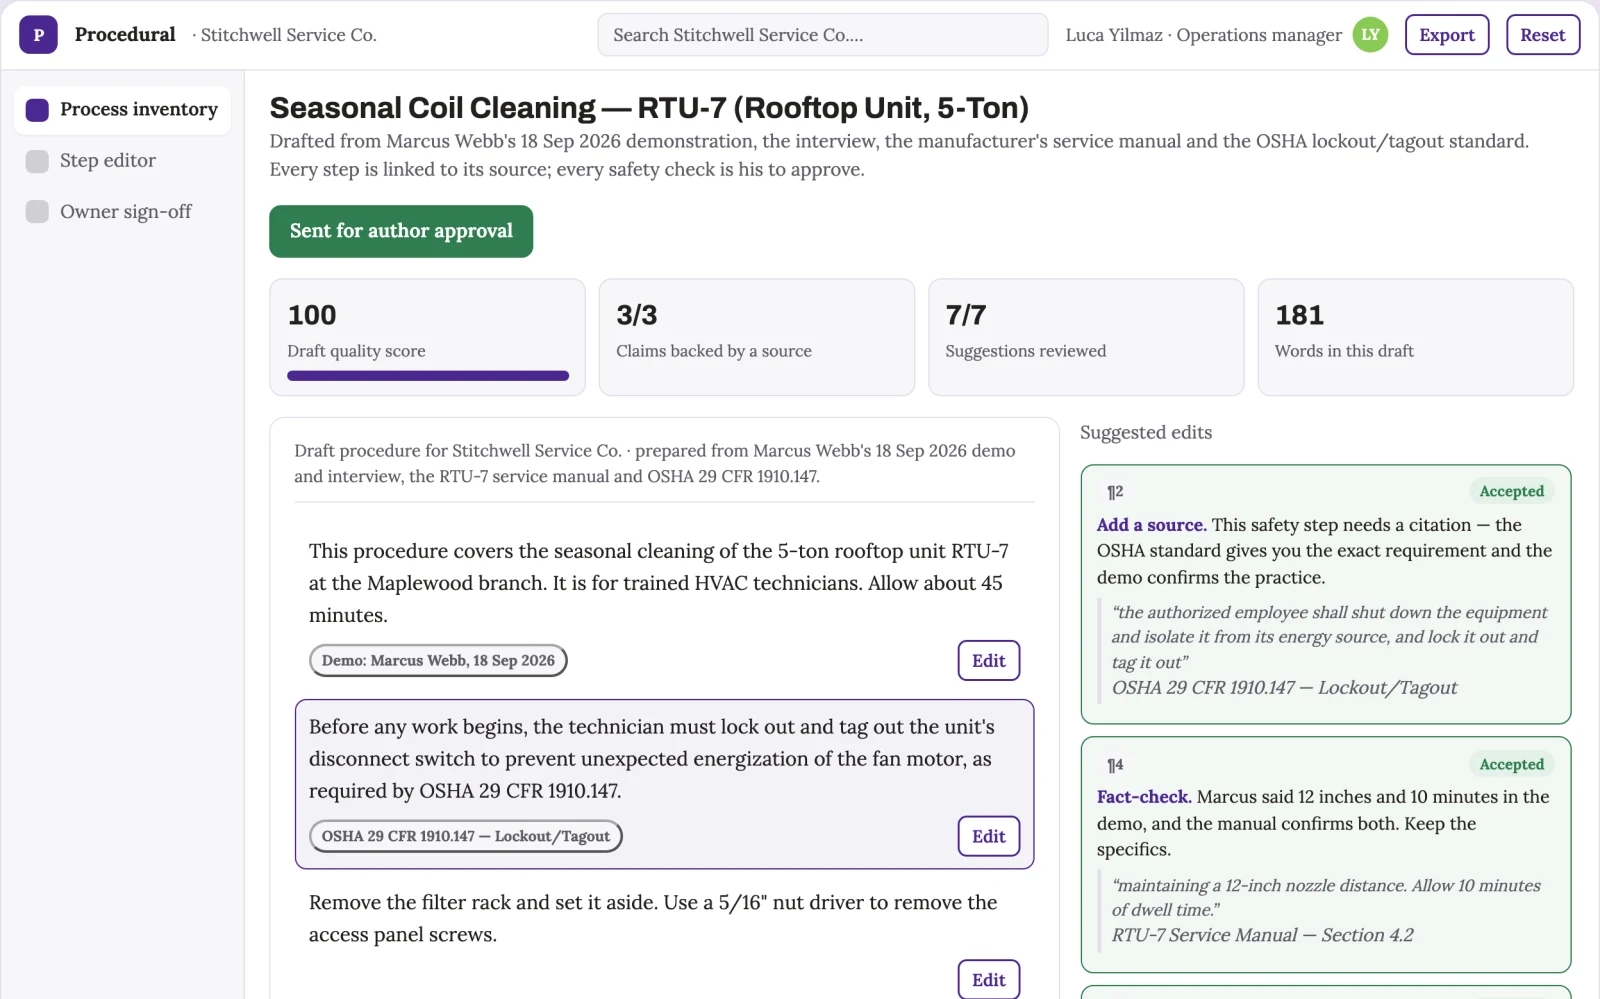Click the Export button

[x=1447, y=35]
